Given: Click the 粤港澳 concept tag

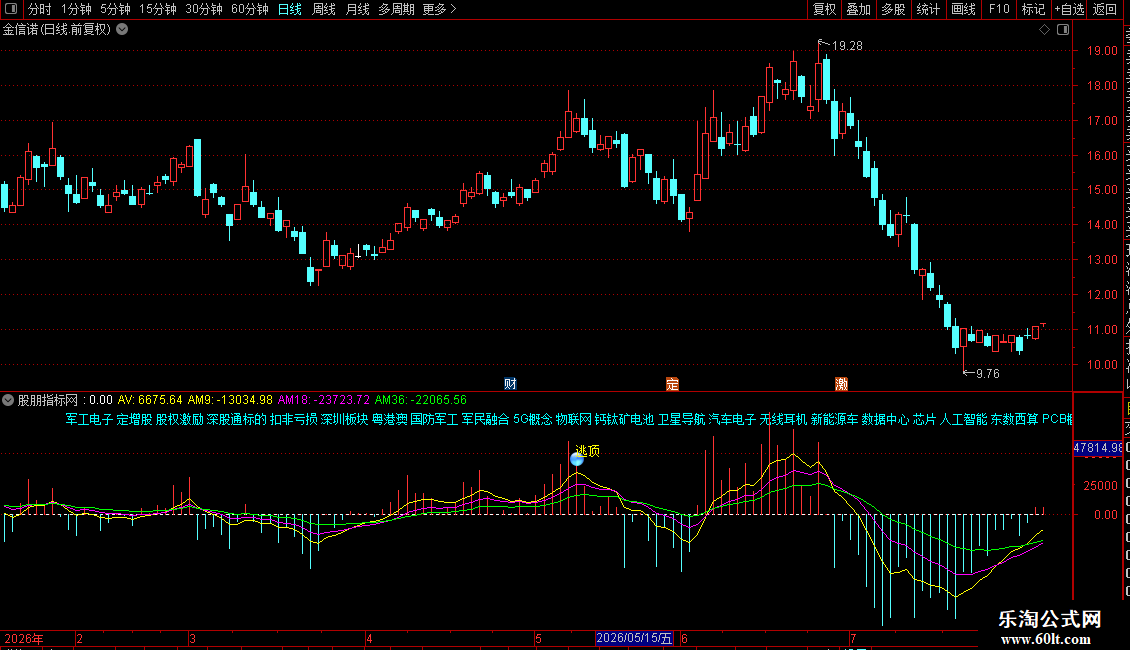Looking at the screenshot, I should point(389,419).
